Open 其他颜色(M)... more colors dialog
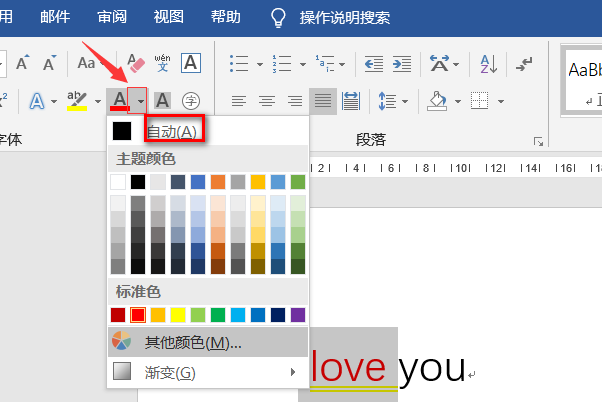 (x=208, y=342)
